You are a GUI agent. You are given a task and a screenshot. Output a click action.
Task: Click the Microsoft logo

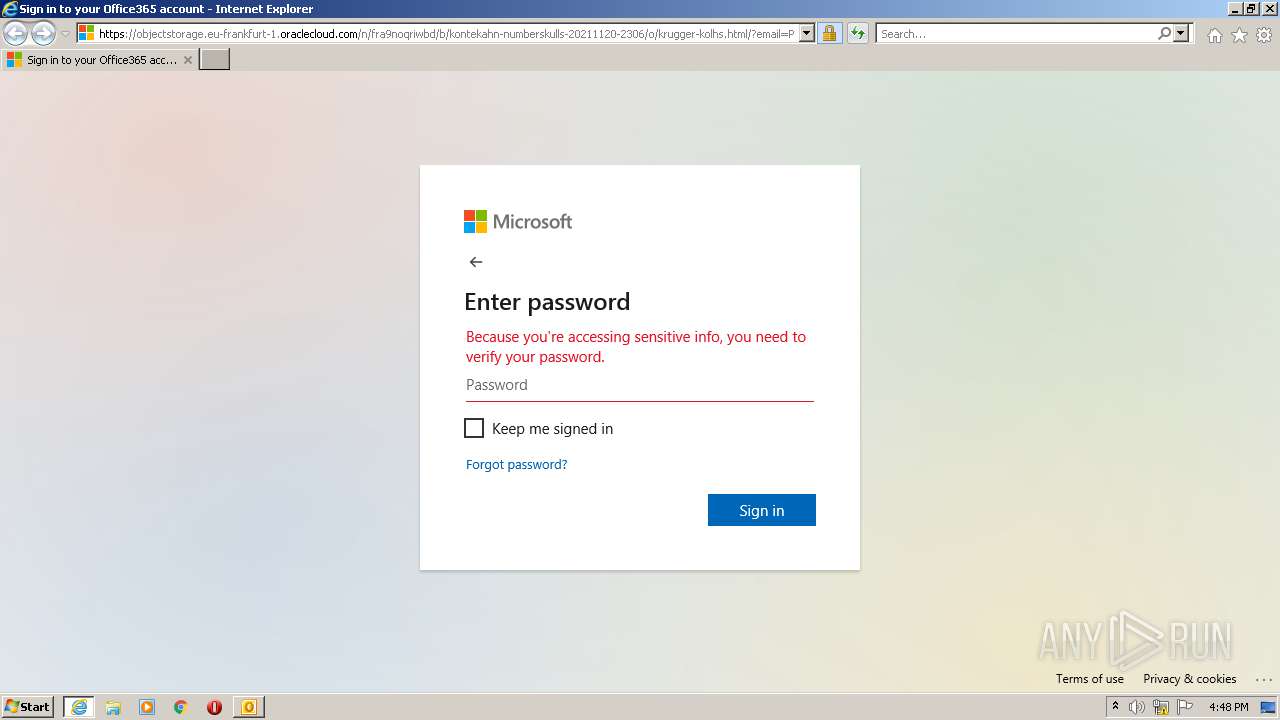click(x=518, y=221)
